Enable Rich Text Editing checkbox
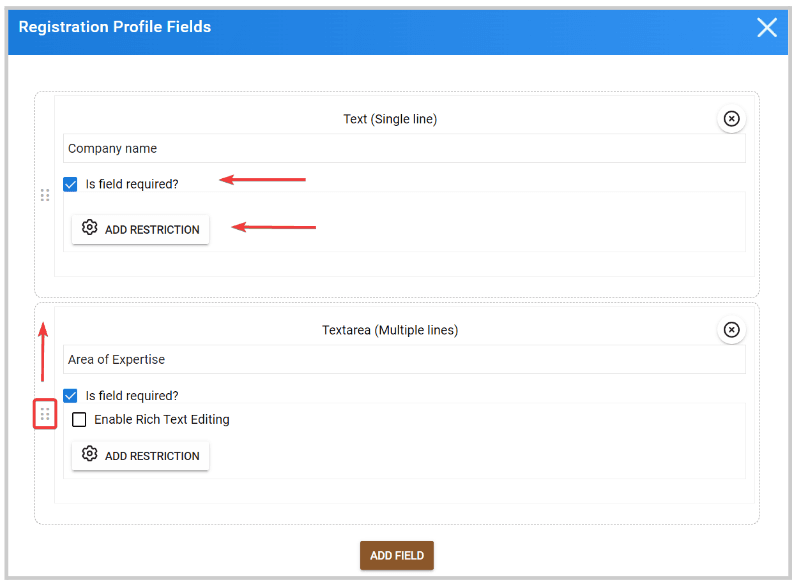The height and width of the screenshot is (586, 797). 79,420
